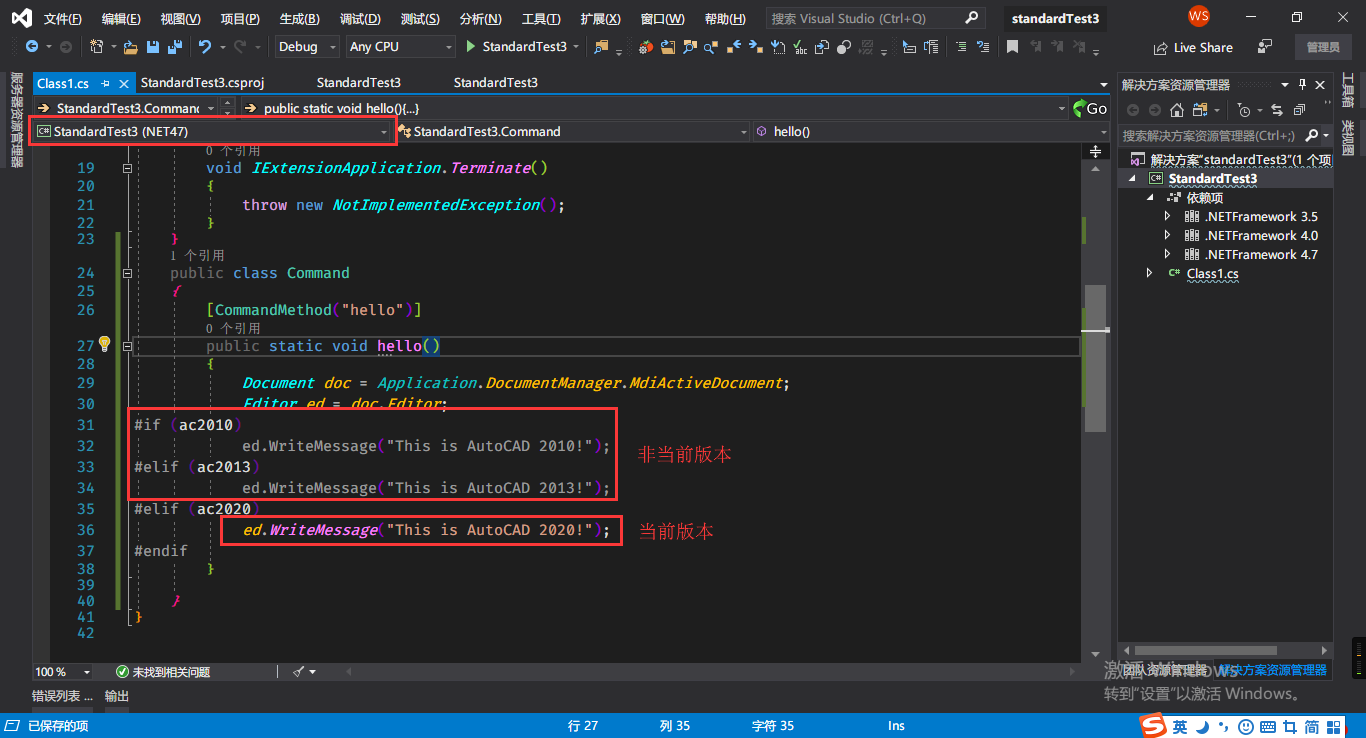Click the 管理员 button

pos(1322,47)
